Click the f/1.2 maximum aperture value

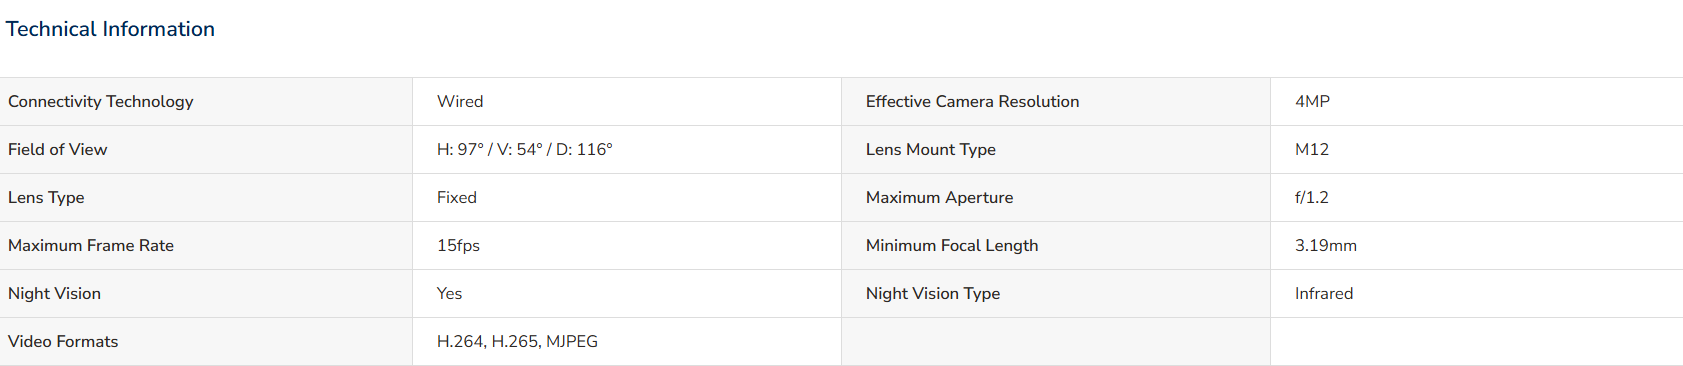(1312, 198)
